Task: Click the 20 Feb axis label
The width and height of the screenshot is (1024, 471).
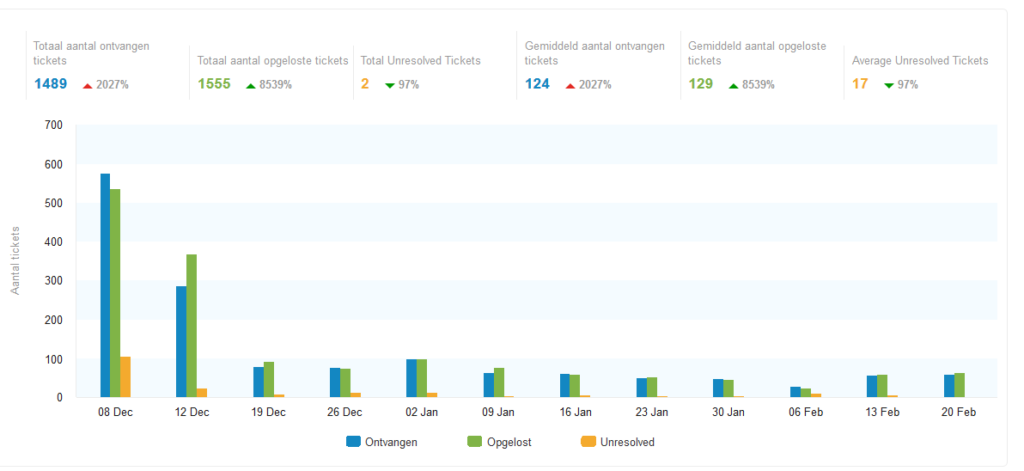Action: (959, 413)
